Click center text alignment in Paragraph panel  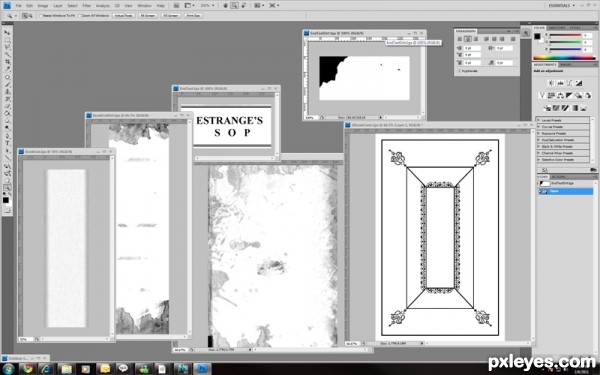click(468, 39)
